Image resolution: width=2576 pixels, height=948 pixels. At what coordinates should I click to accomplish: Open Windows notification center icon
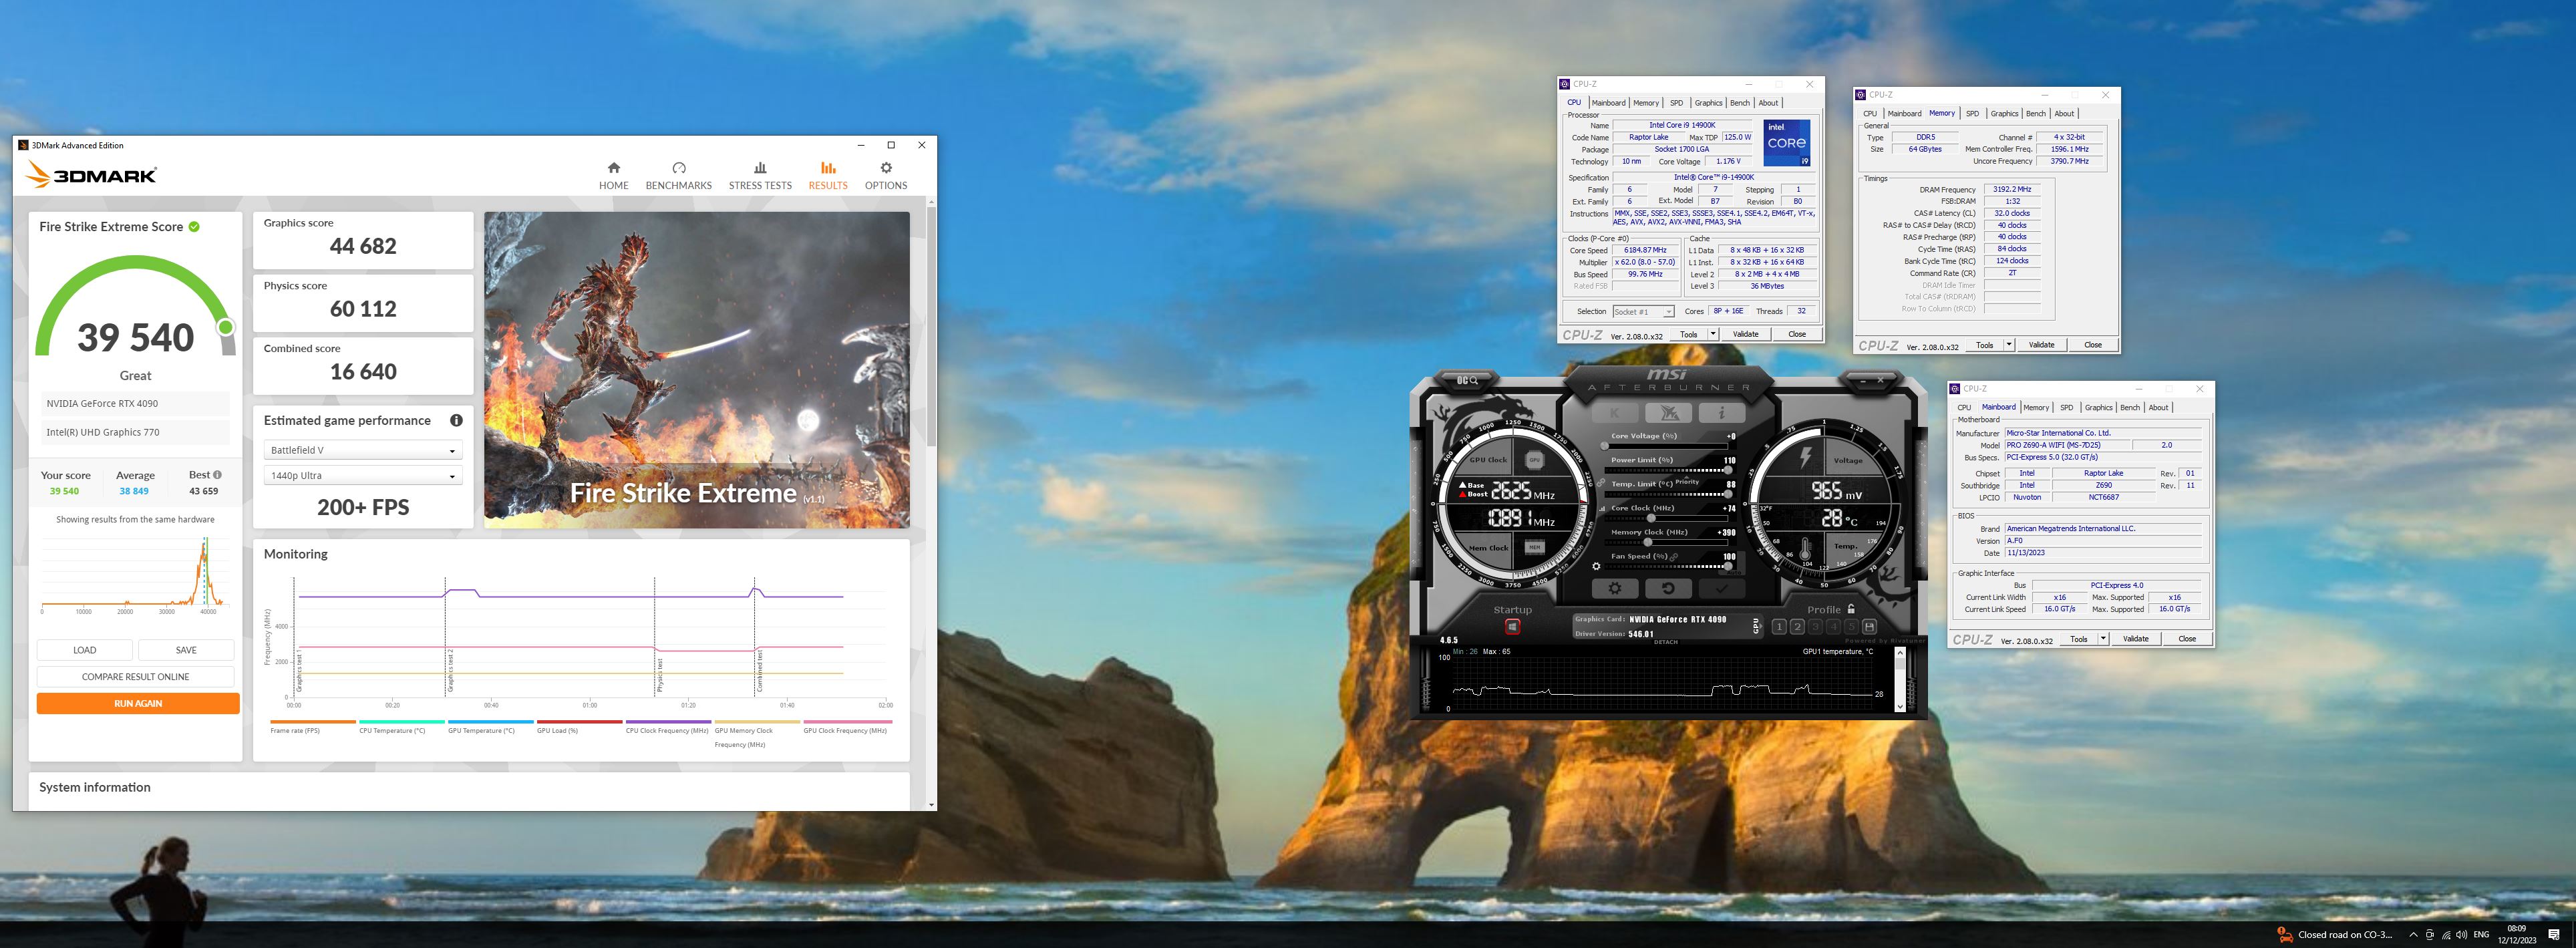[2554, 936]
